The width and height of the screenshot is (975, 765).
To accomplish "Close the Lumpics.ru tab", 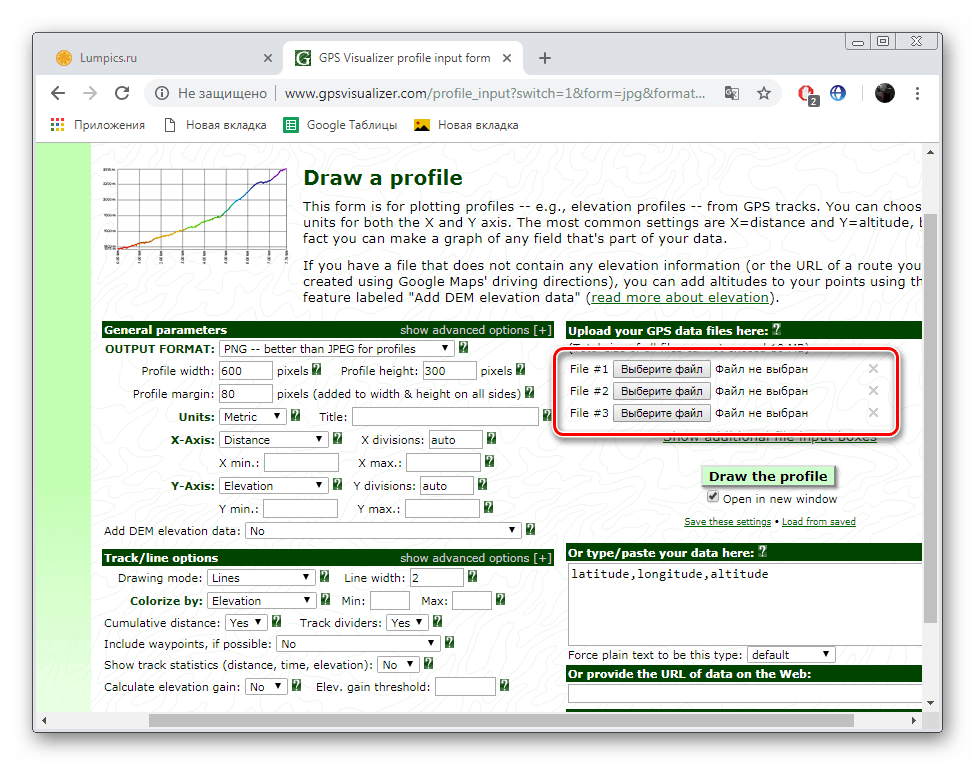I will pyautogui.click(x=268, y=58).
